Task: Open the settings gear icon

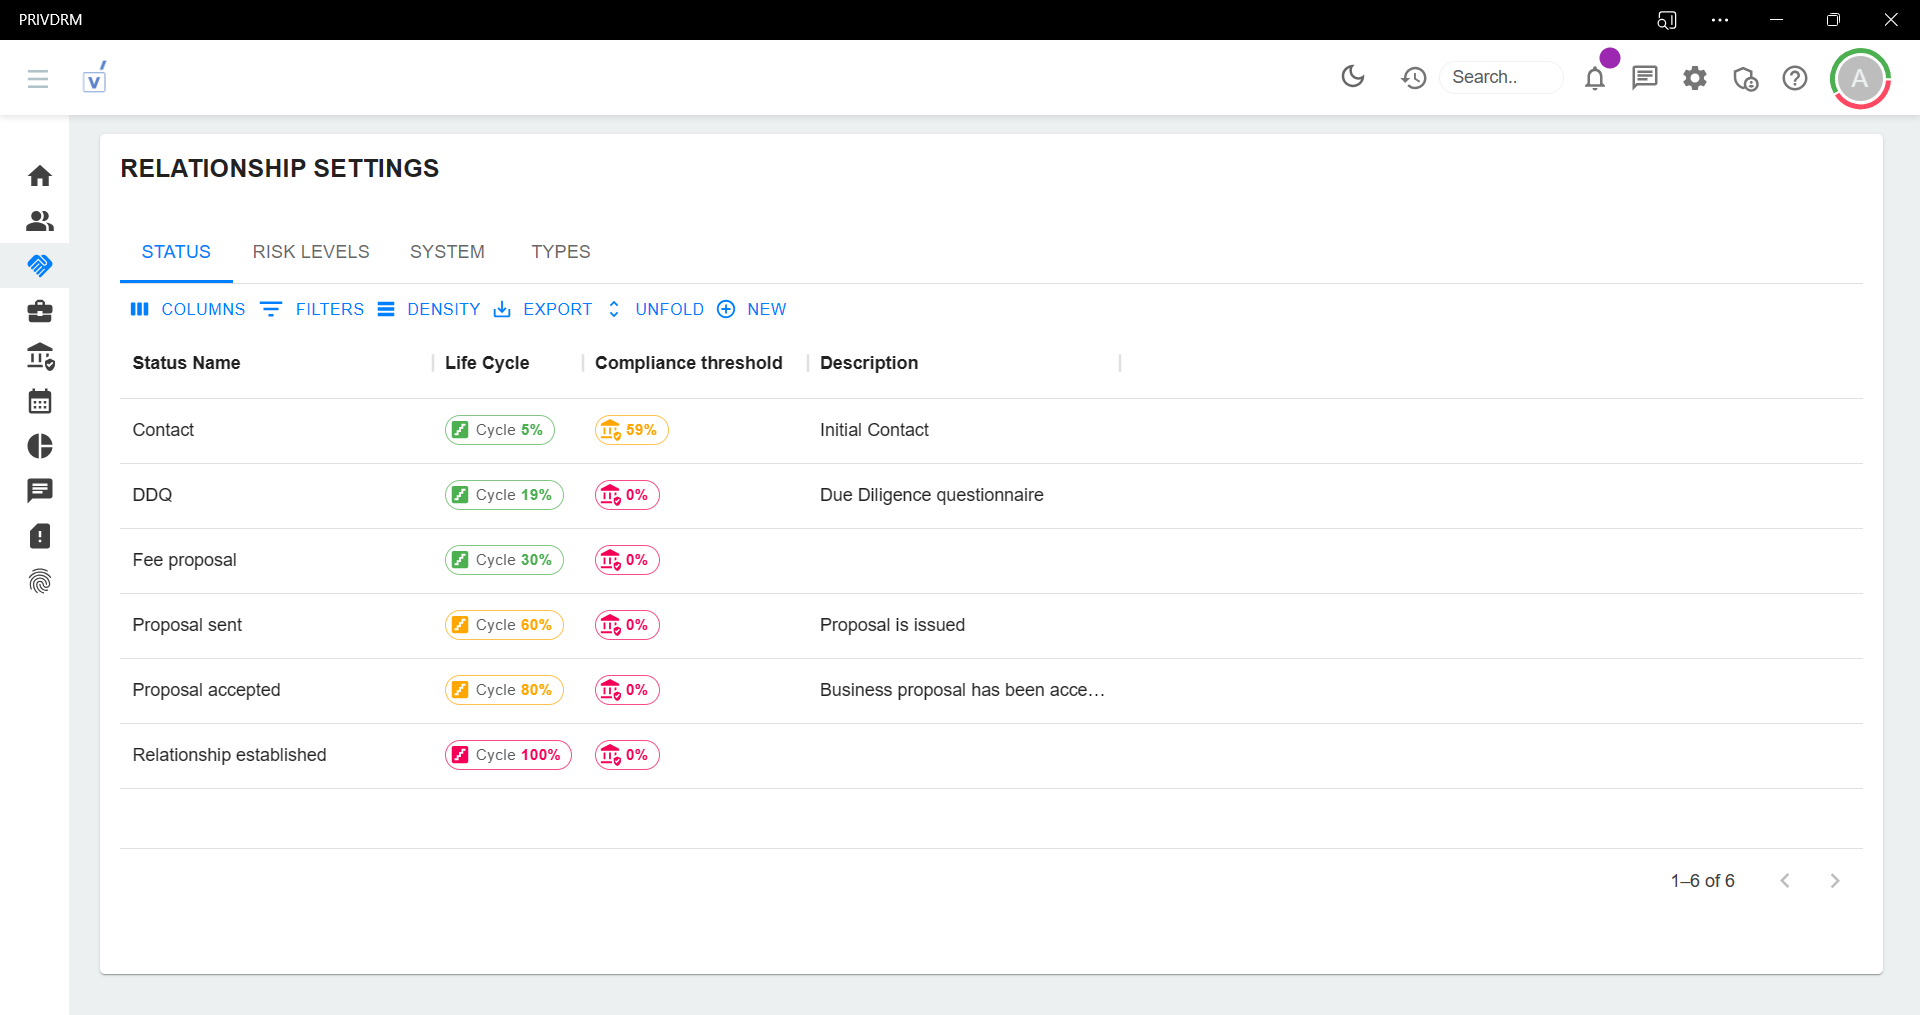Action: (1695, 78)
